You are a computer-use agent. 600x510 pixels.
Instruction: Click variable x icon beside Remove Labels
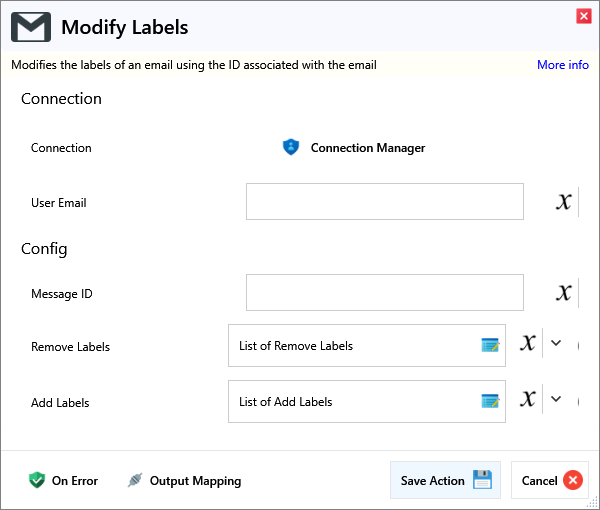coord(528,344)
